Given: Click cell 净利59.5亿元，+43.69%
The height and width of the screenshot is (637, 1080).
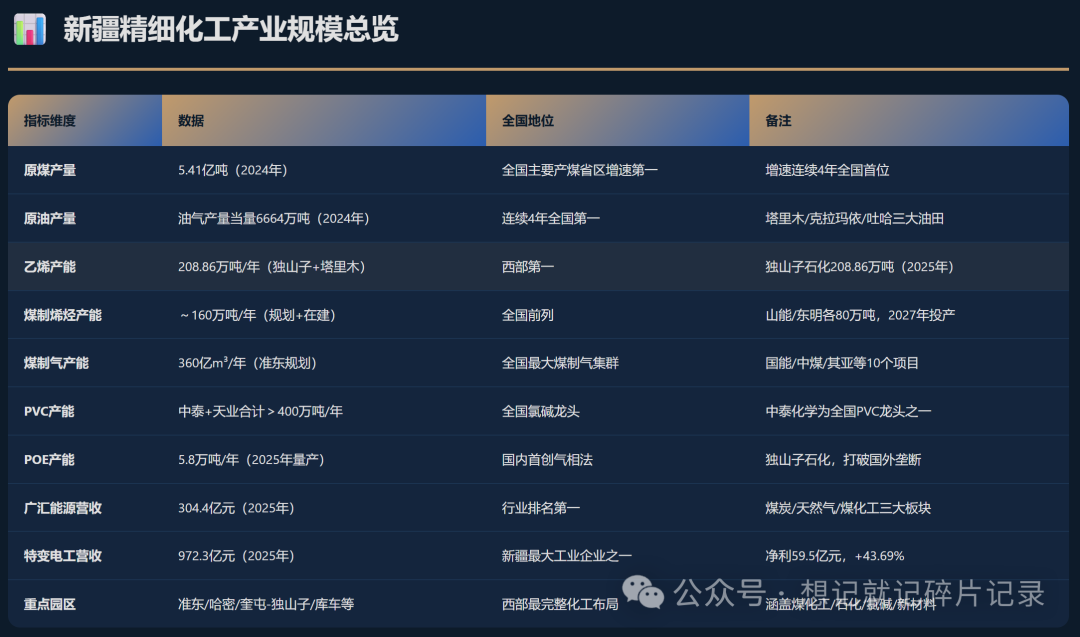Looking at the screenshot, I should tap(835, 556).
